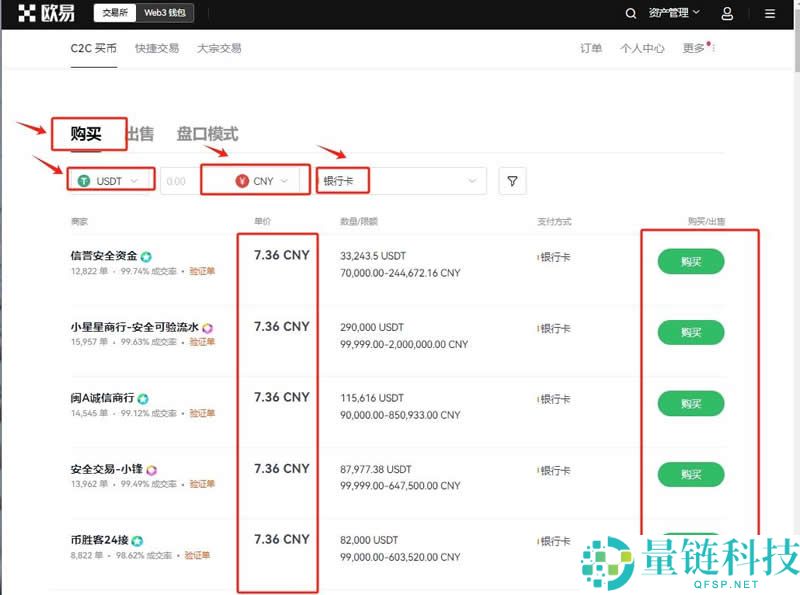This screenshot has height=595, width=800.
Task: Switch to the 交易所 mode
Action: tap(116, 13)
